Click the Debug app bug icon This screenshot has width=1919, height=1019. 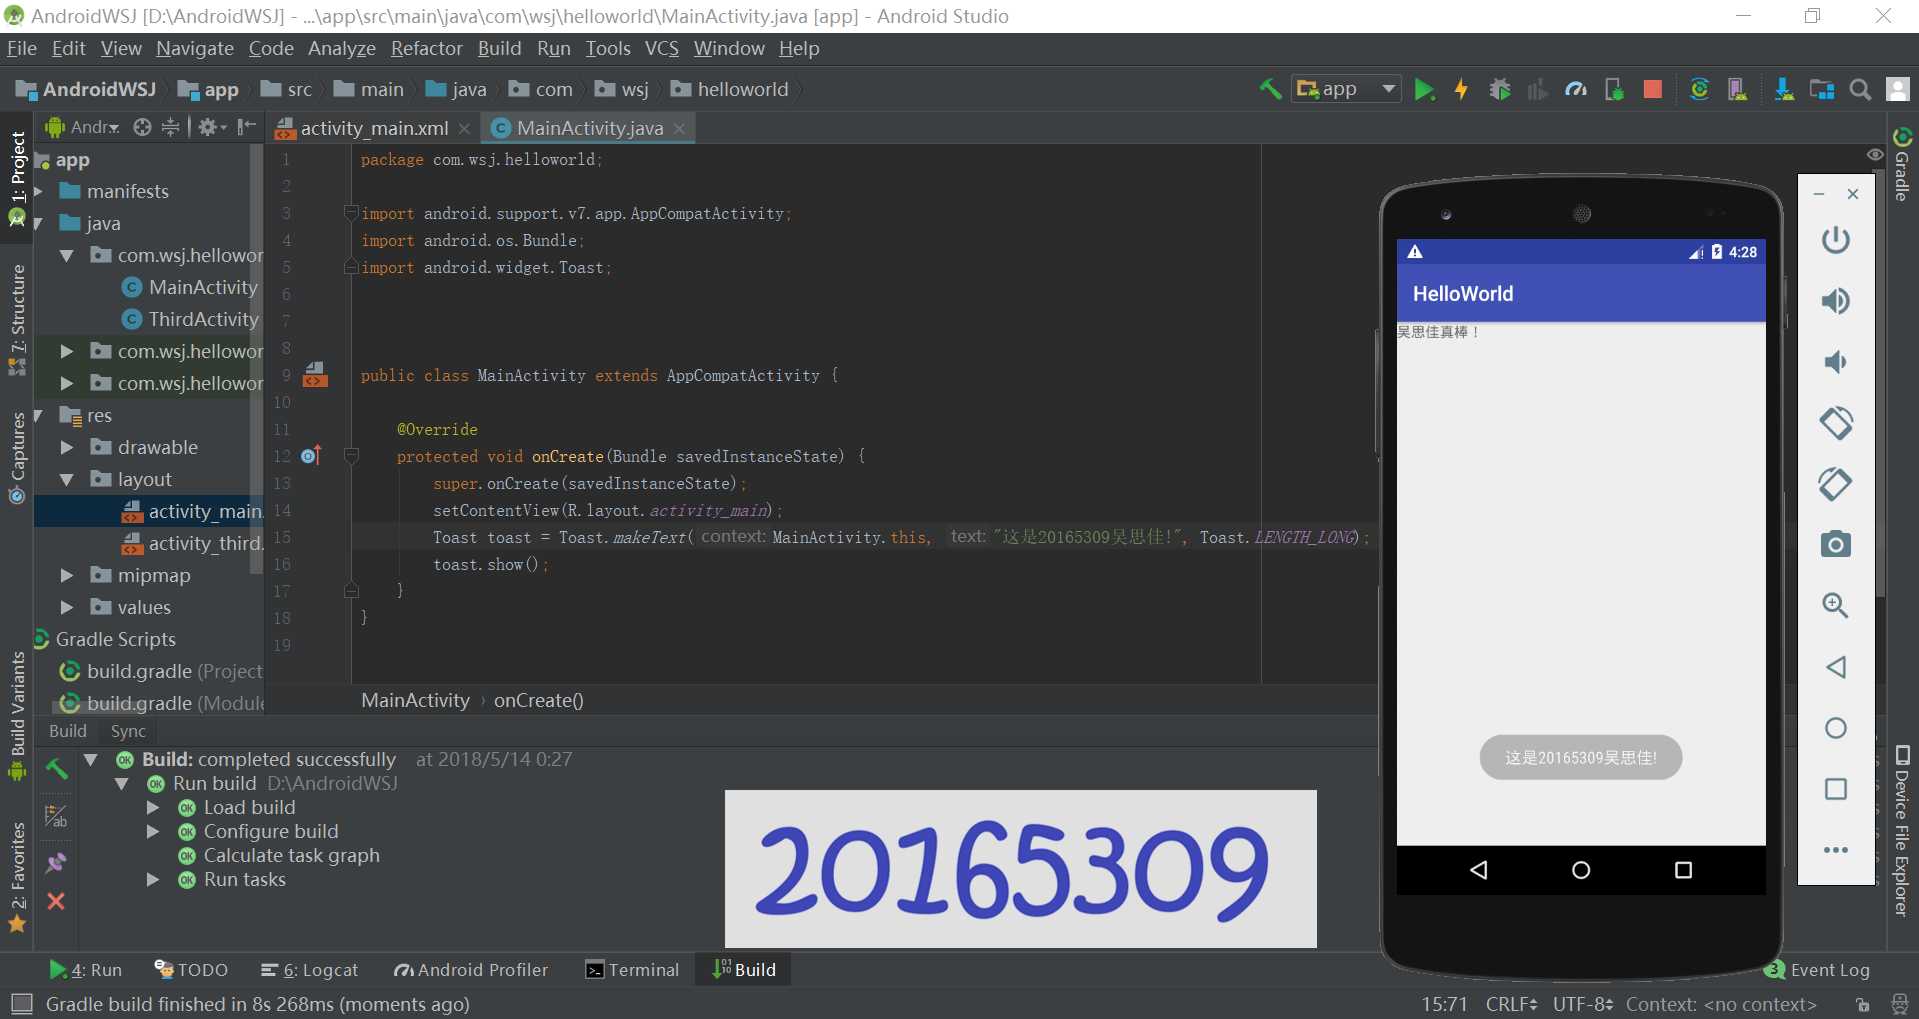tap(1499, 90)
